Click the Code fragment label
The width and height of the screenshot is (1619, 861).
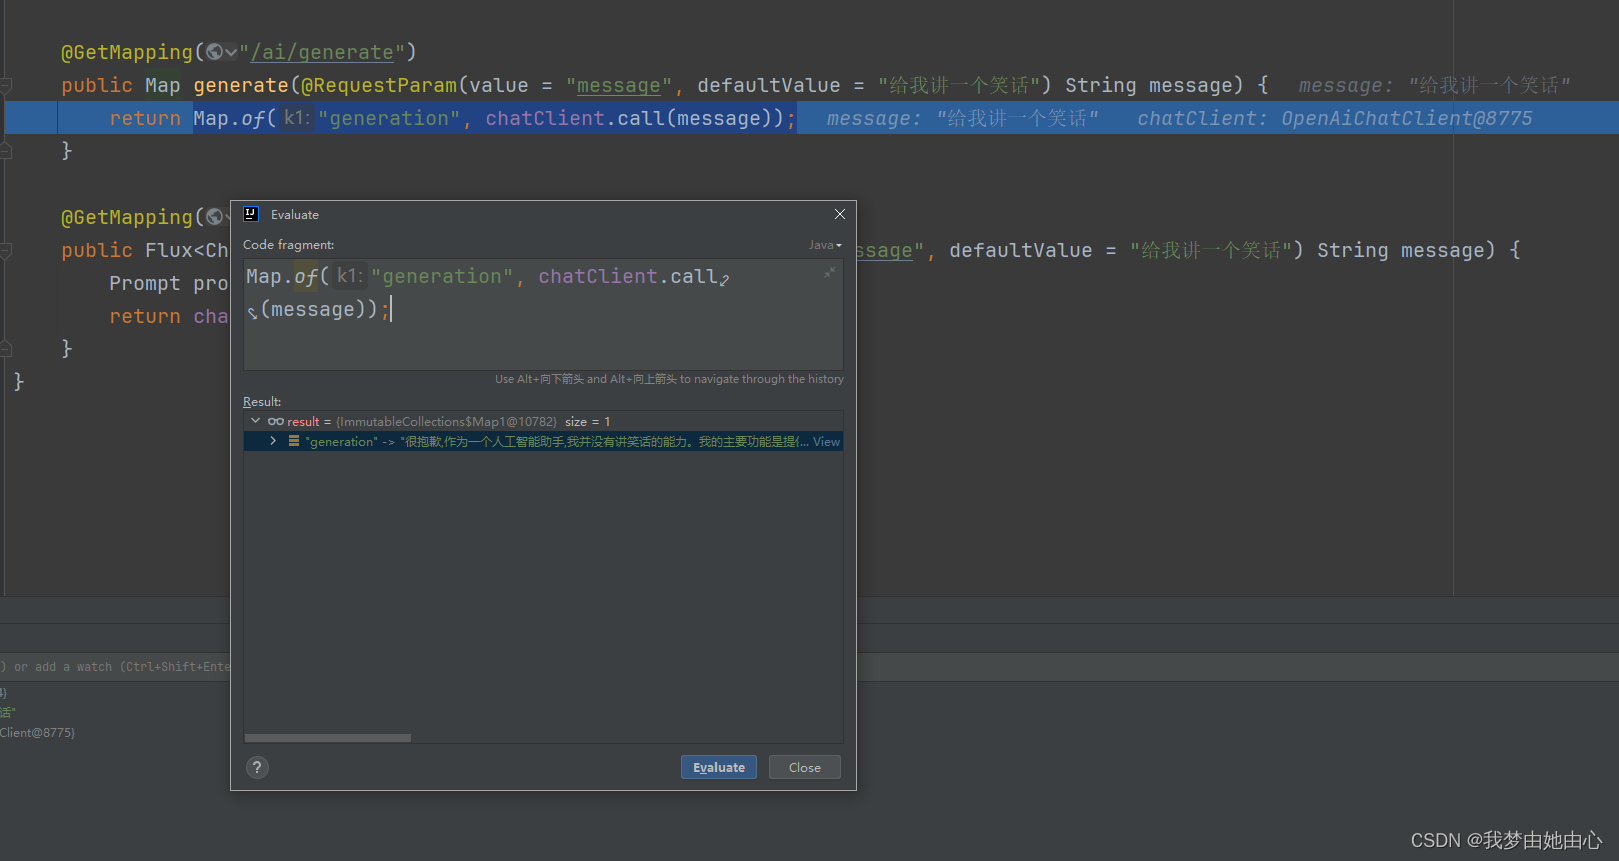coord(289,245)
